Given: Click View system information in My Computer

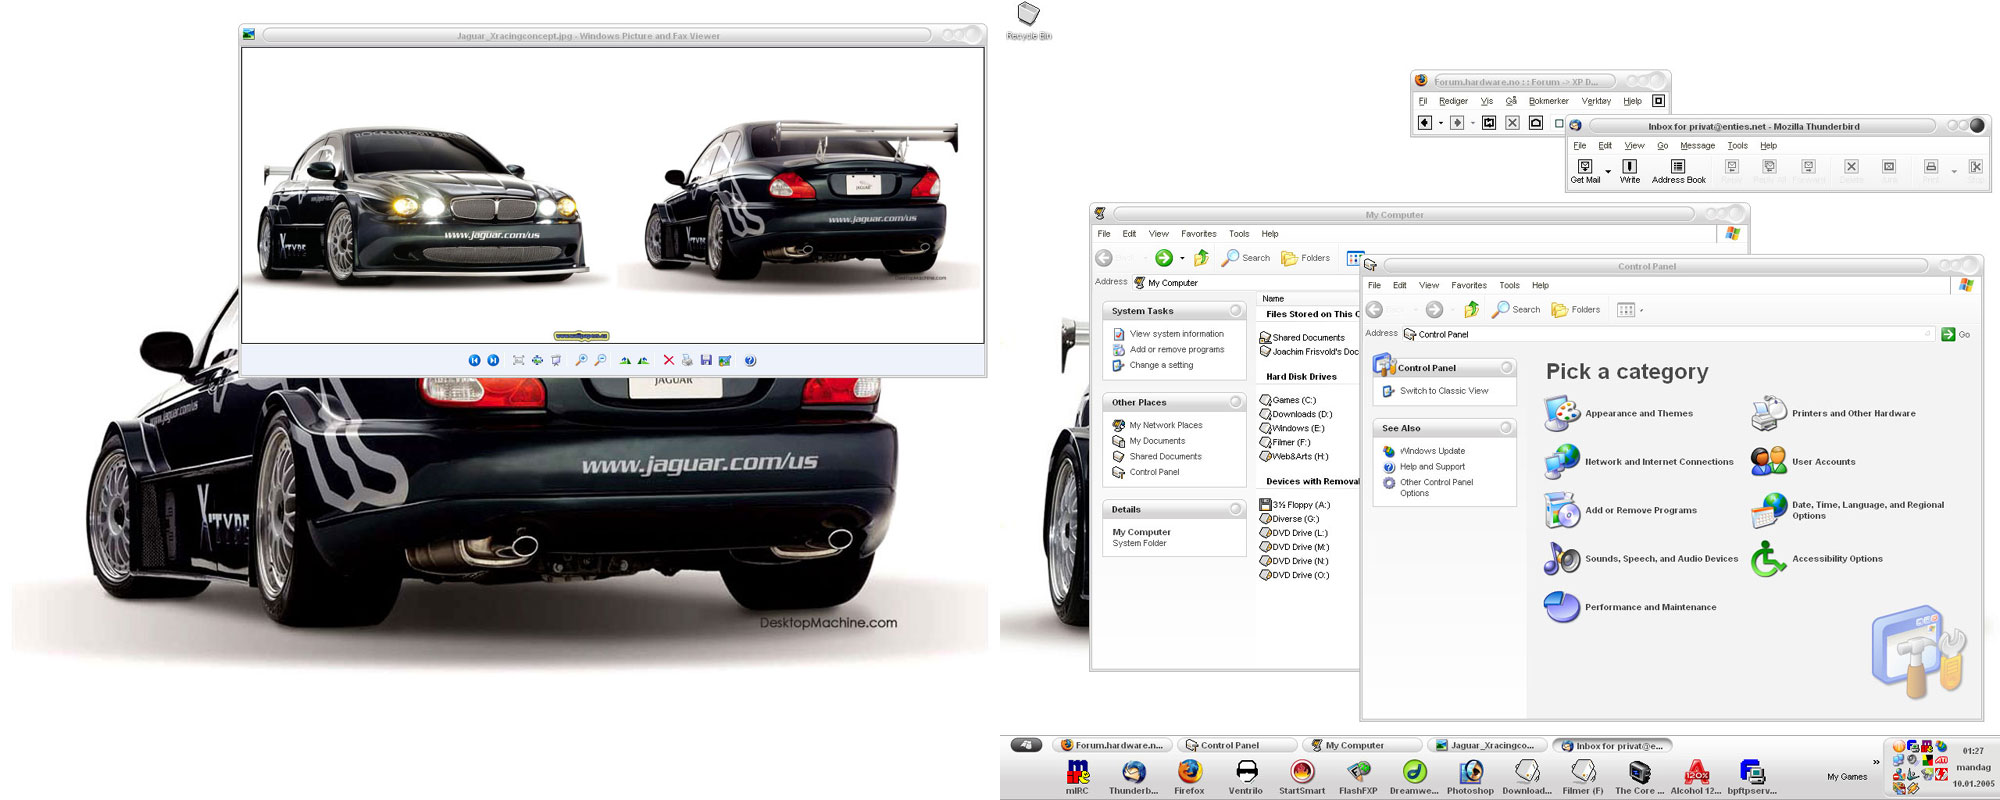Looking at the screenshot, I should point(1176,334).
